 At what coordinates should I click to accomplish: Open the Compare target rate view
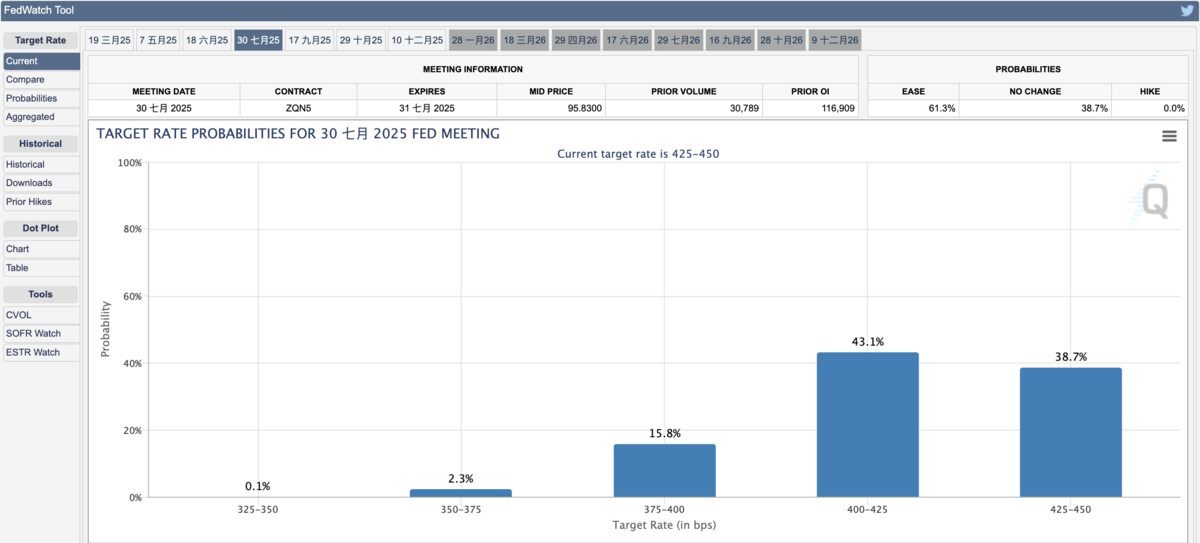click(25, 80)
